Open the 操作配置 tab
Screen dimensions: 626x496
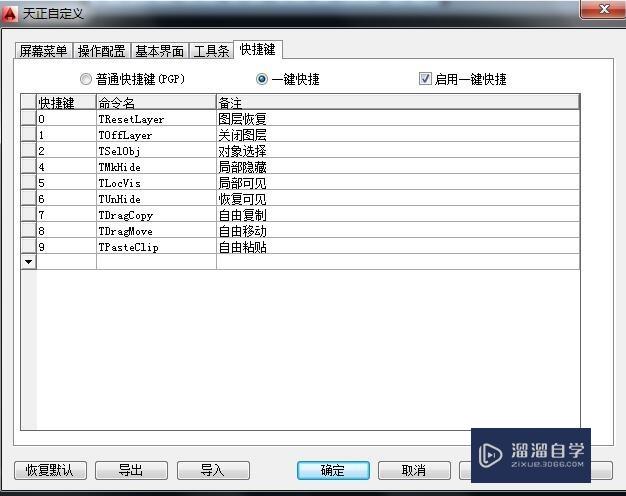(102, 51)
